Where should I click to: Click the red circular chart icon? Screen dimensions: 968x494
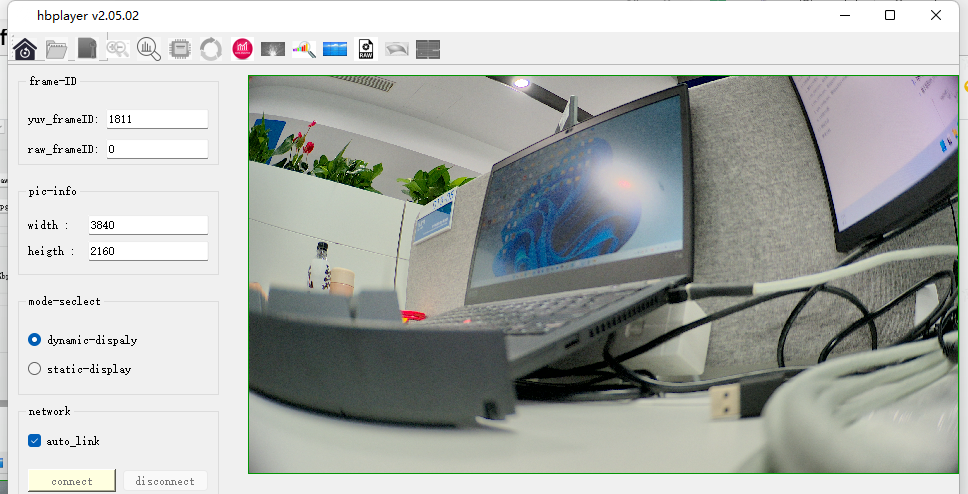click(242, 48)
